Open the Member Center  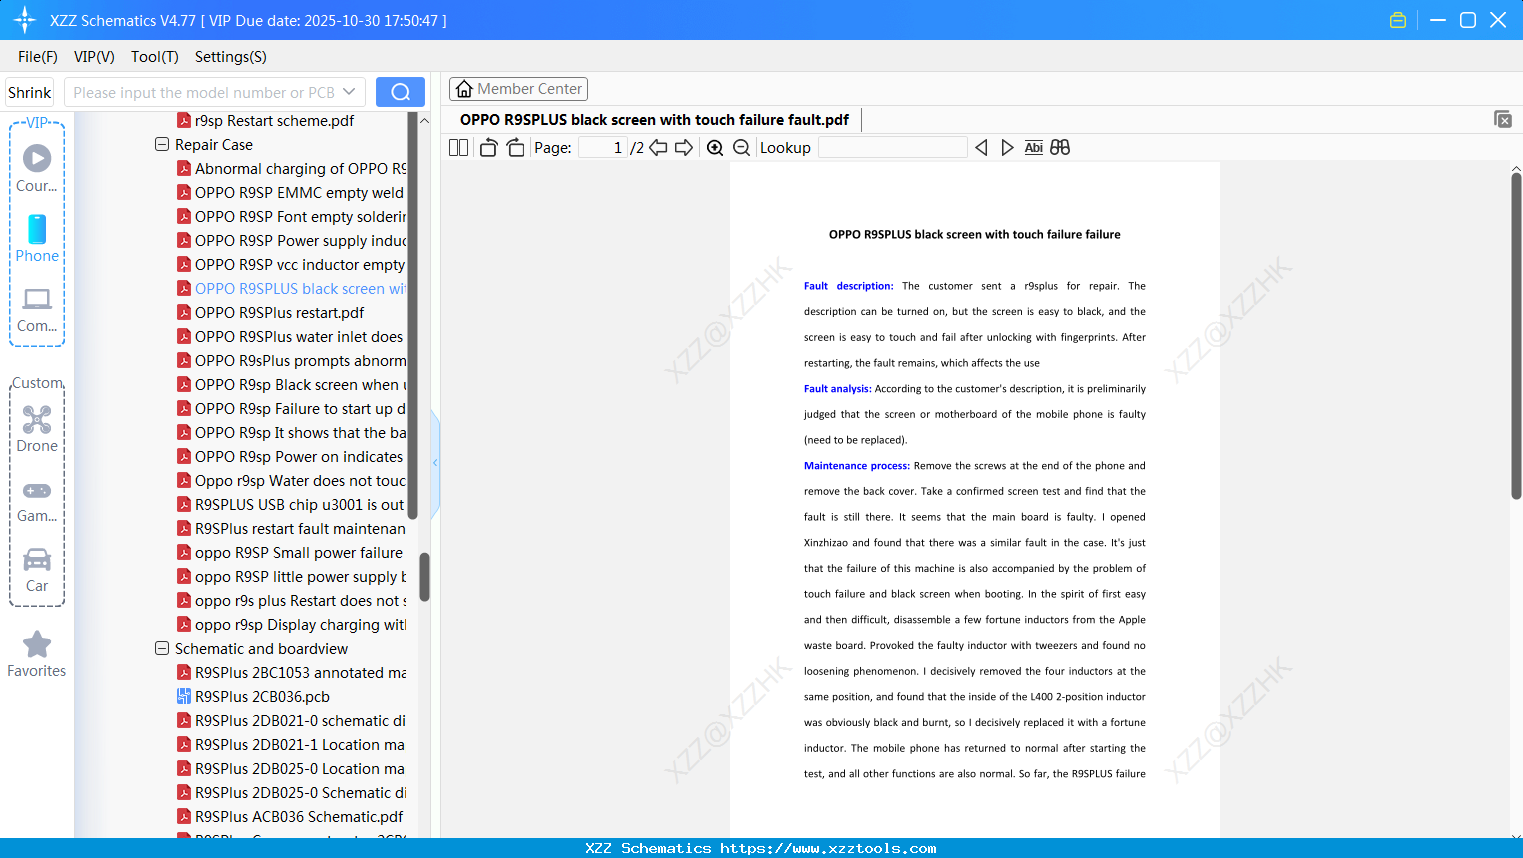(x=518, y=89)
